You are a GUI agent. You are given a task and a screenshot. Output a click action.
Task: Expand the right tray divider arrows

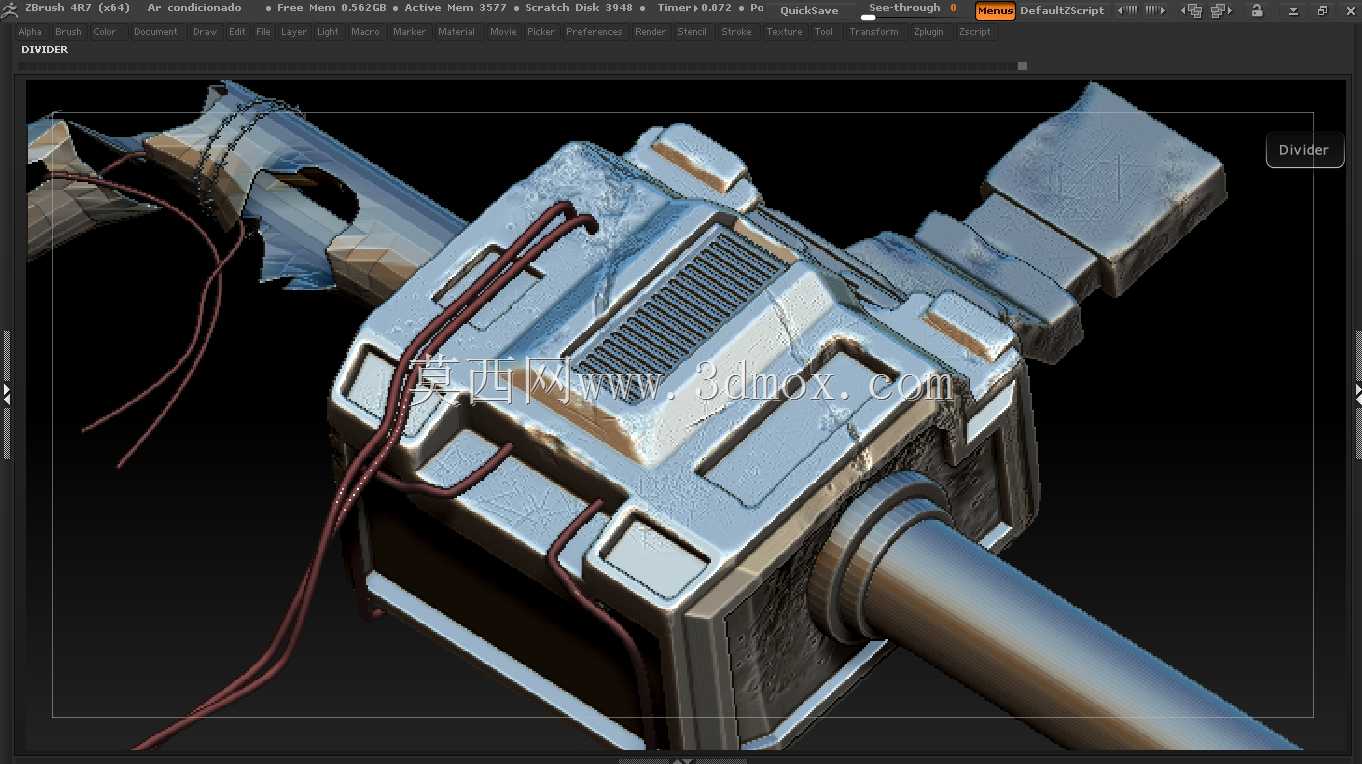click(1357, 394)
